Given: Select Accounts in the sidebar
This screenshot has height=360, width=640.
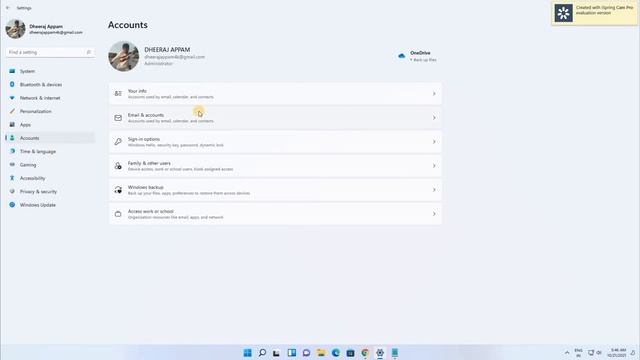Looking at the screenshot, I should click(50, 138).
